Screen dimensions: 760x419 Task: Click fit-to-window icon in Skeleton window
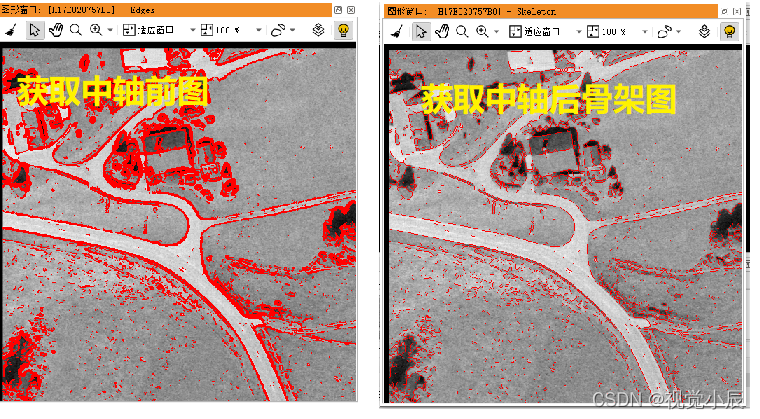click(x=515, y=32)
